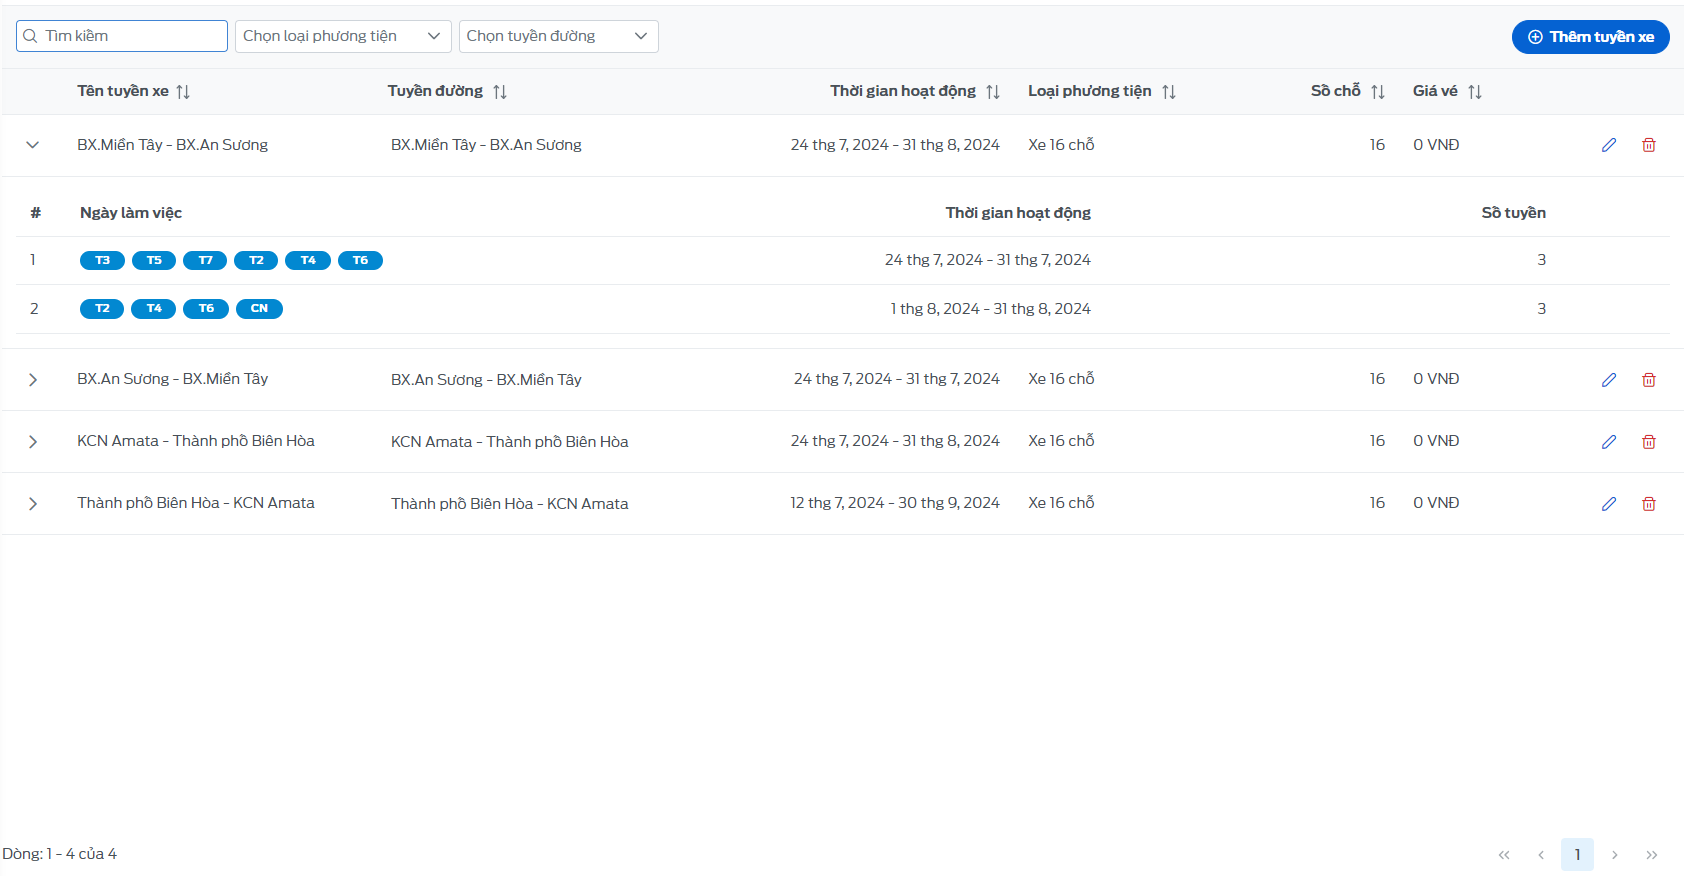Sort table by Thời gian hoạt động icon
The image size is (1686, 876).
tap(993, 92)
